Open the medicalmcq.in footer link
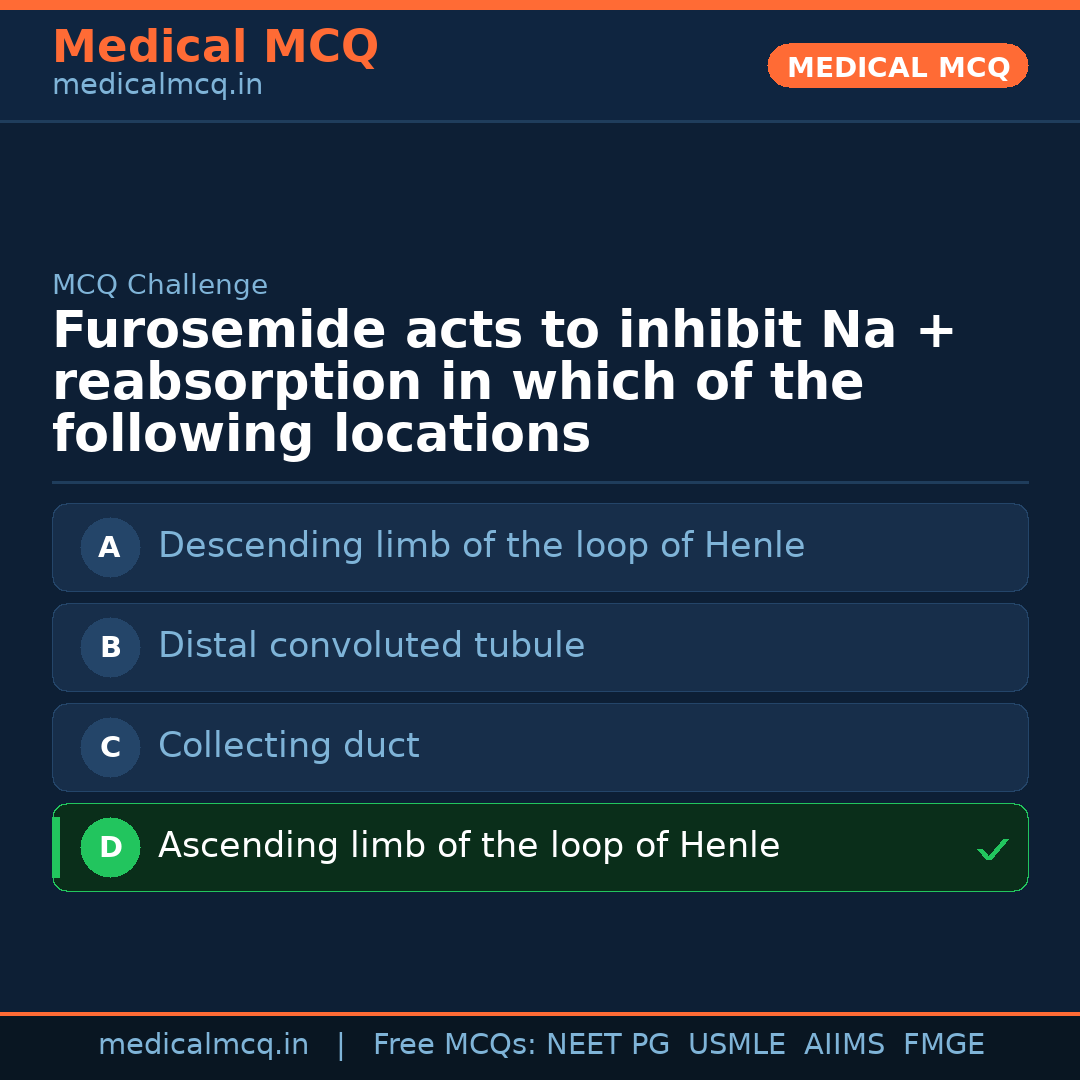The height and width of the screenshot is (1080, 1080). tap(204, 1043)
